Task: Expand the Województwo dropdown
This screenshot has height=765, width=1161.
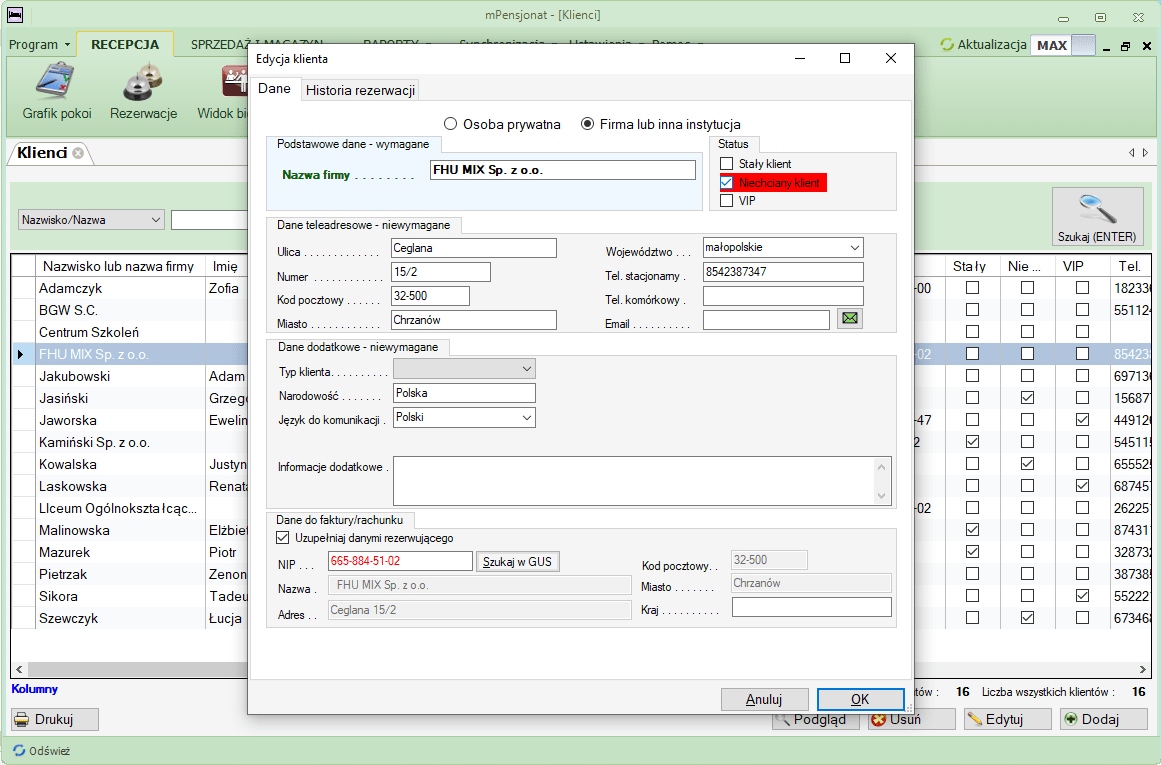Action: click(854, 247)
